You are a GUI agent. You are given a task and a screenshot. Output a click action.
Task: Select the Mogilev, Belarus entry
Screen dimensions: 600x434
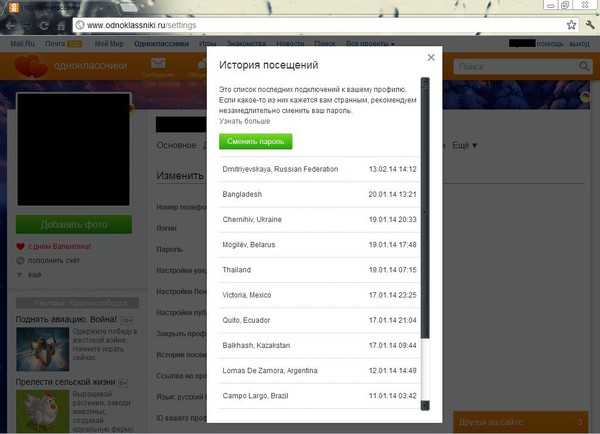[319, 245]
